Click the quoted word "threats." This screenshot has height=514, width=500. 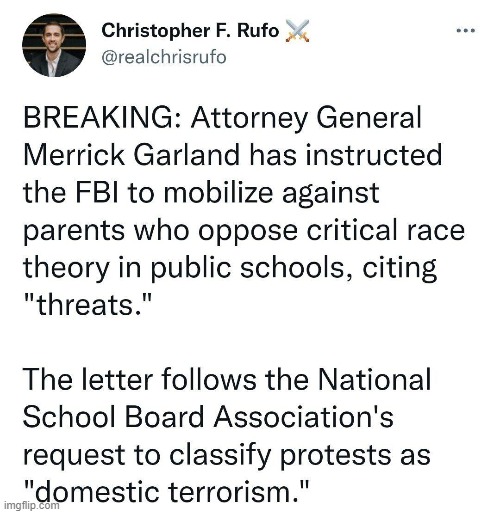pos(88,305)
